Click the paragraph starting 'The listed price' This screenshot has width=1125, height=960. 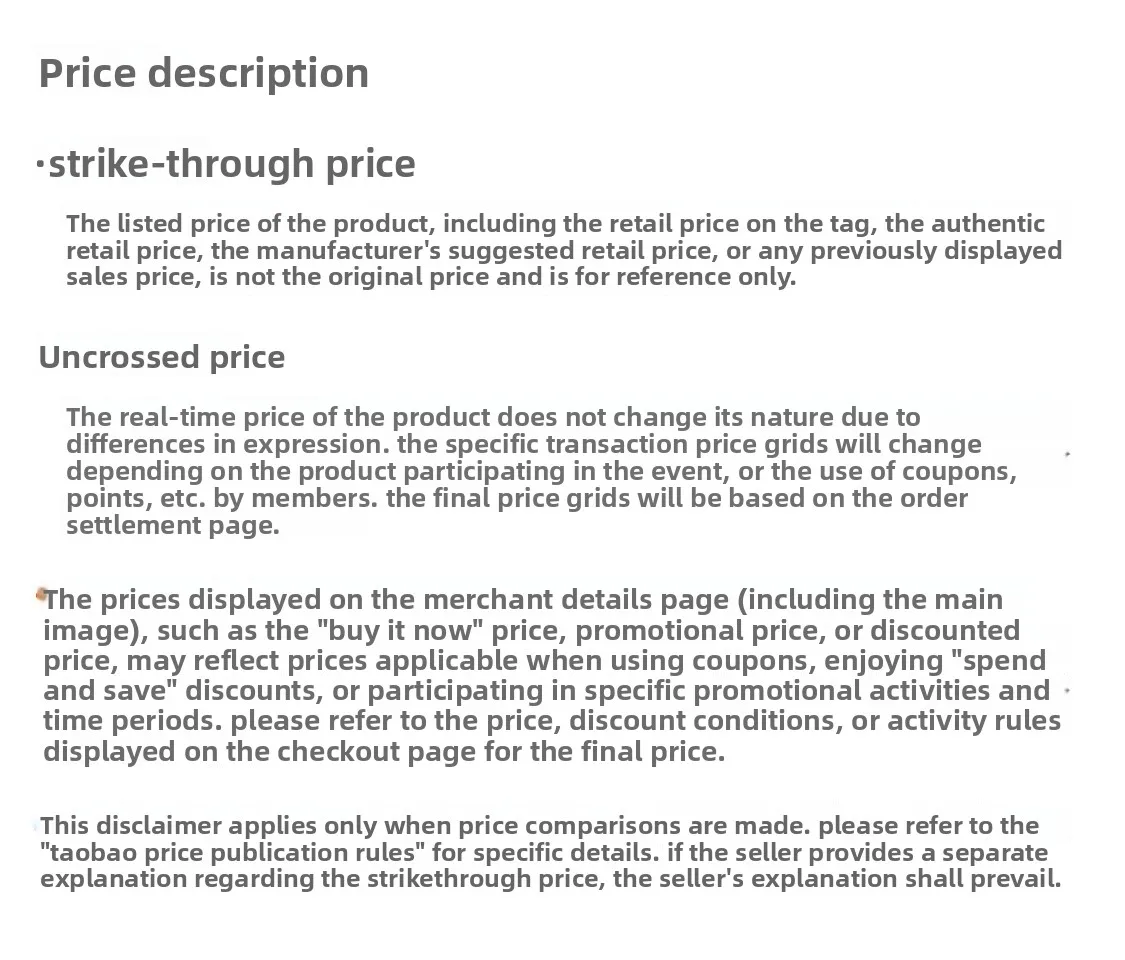pos(564,250)
